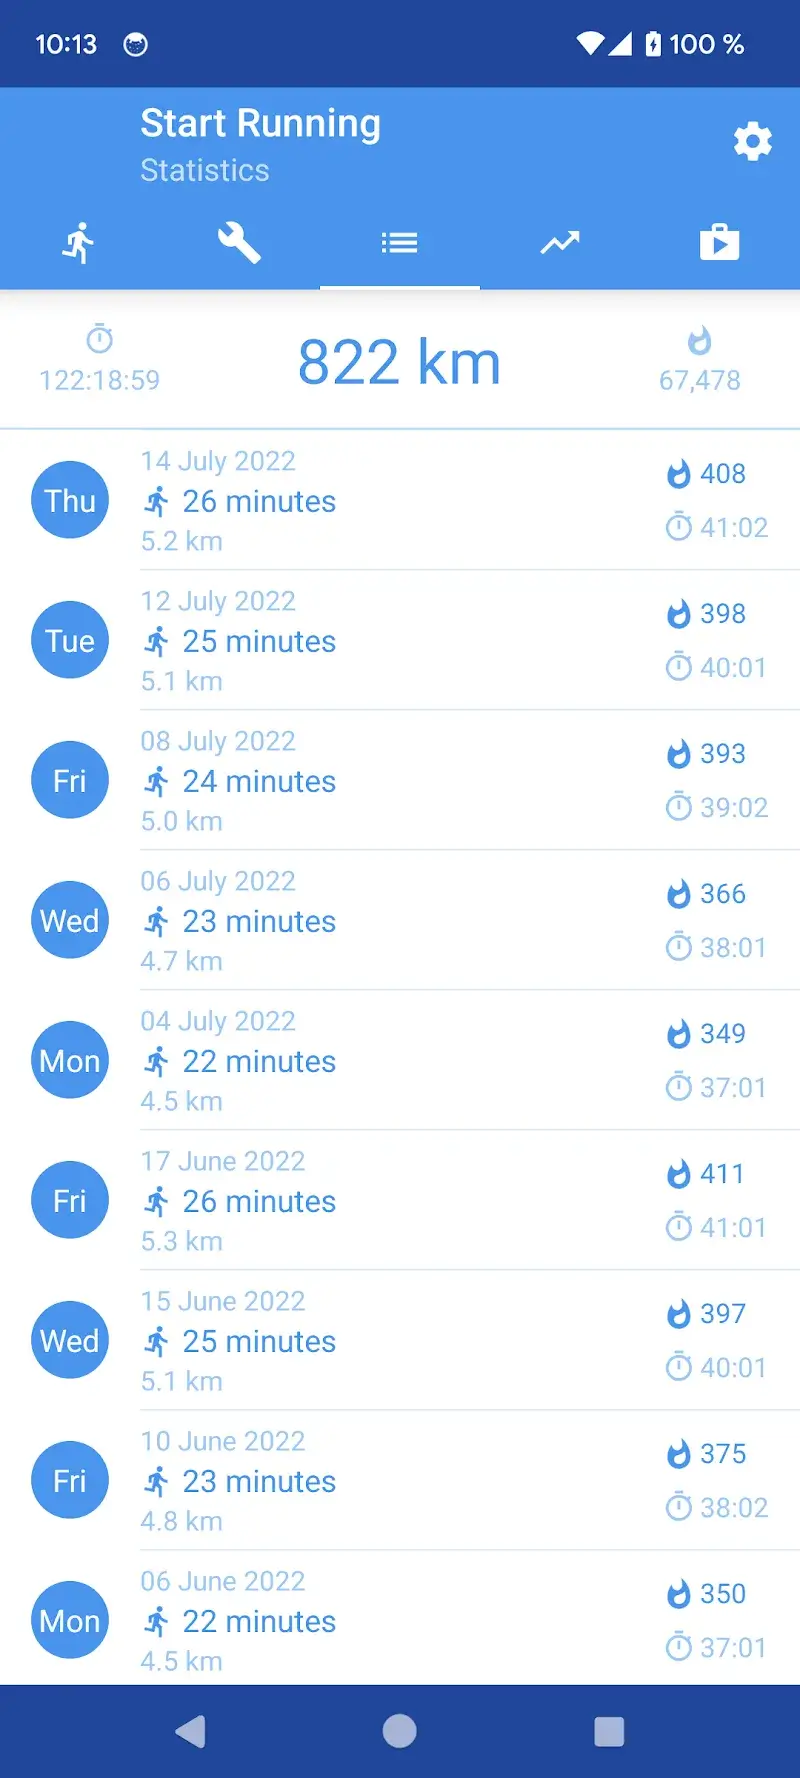800x1778 pixels.
Task: Switch to the running figure tab
Action: coord(79,243)
